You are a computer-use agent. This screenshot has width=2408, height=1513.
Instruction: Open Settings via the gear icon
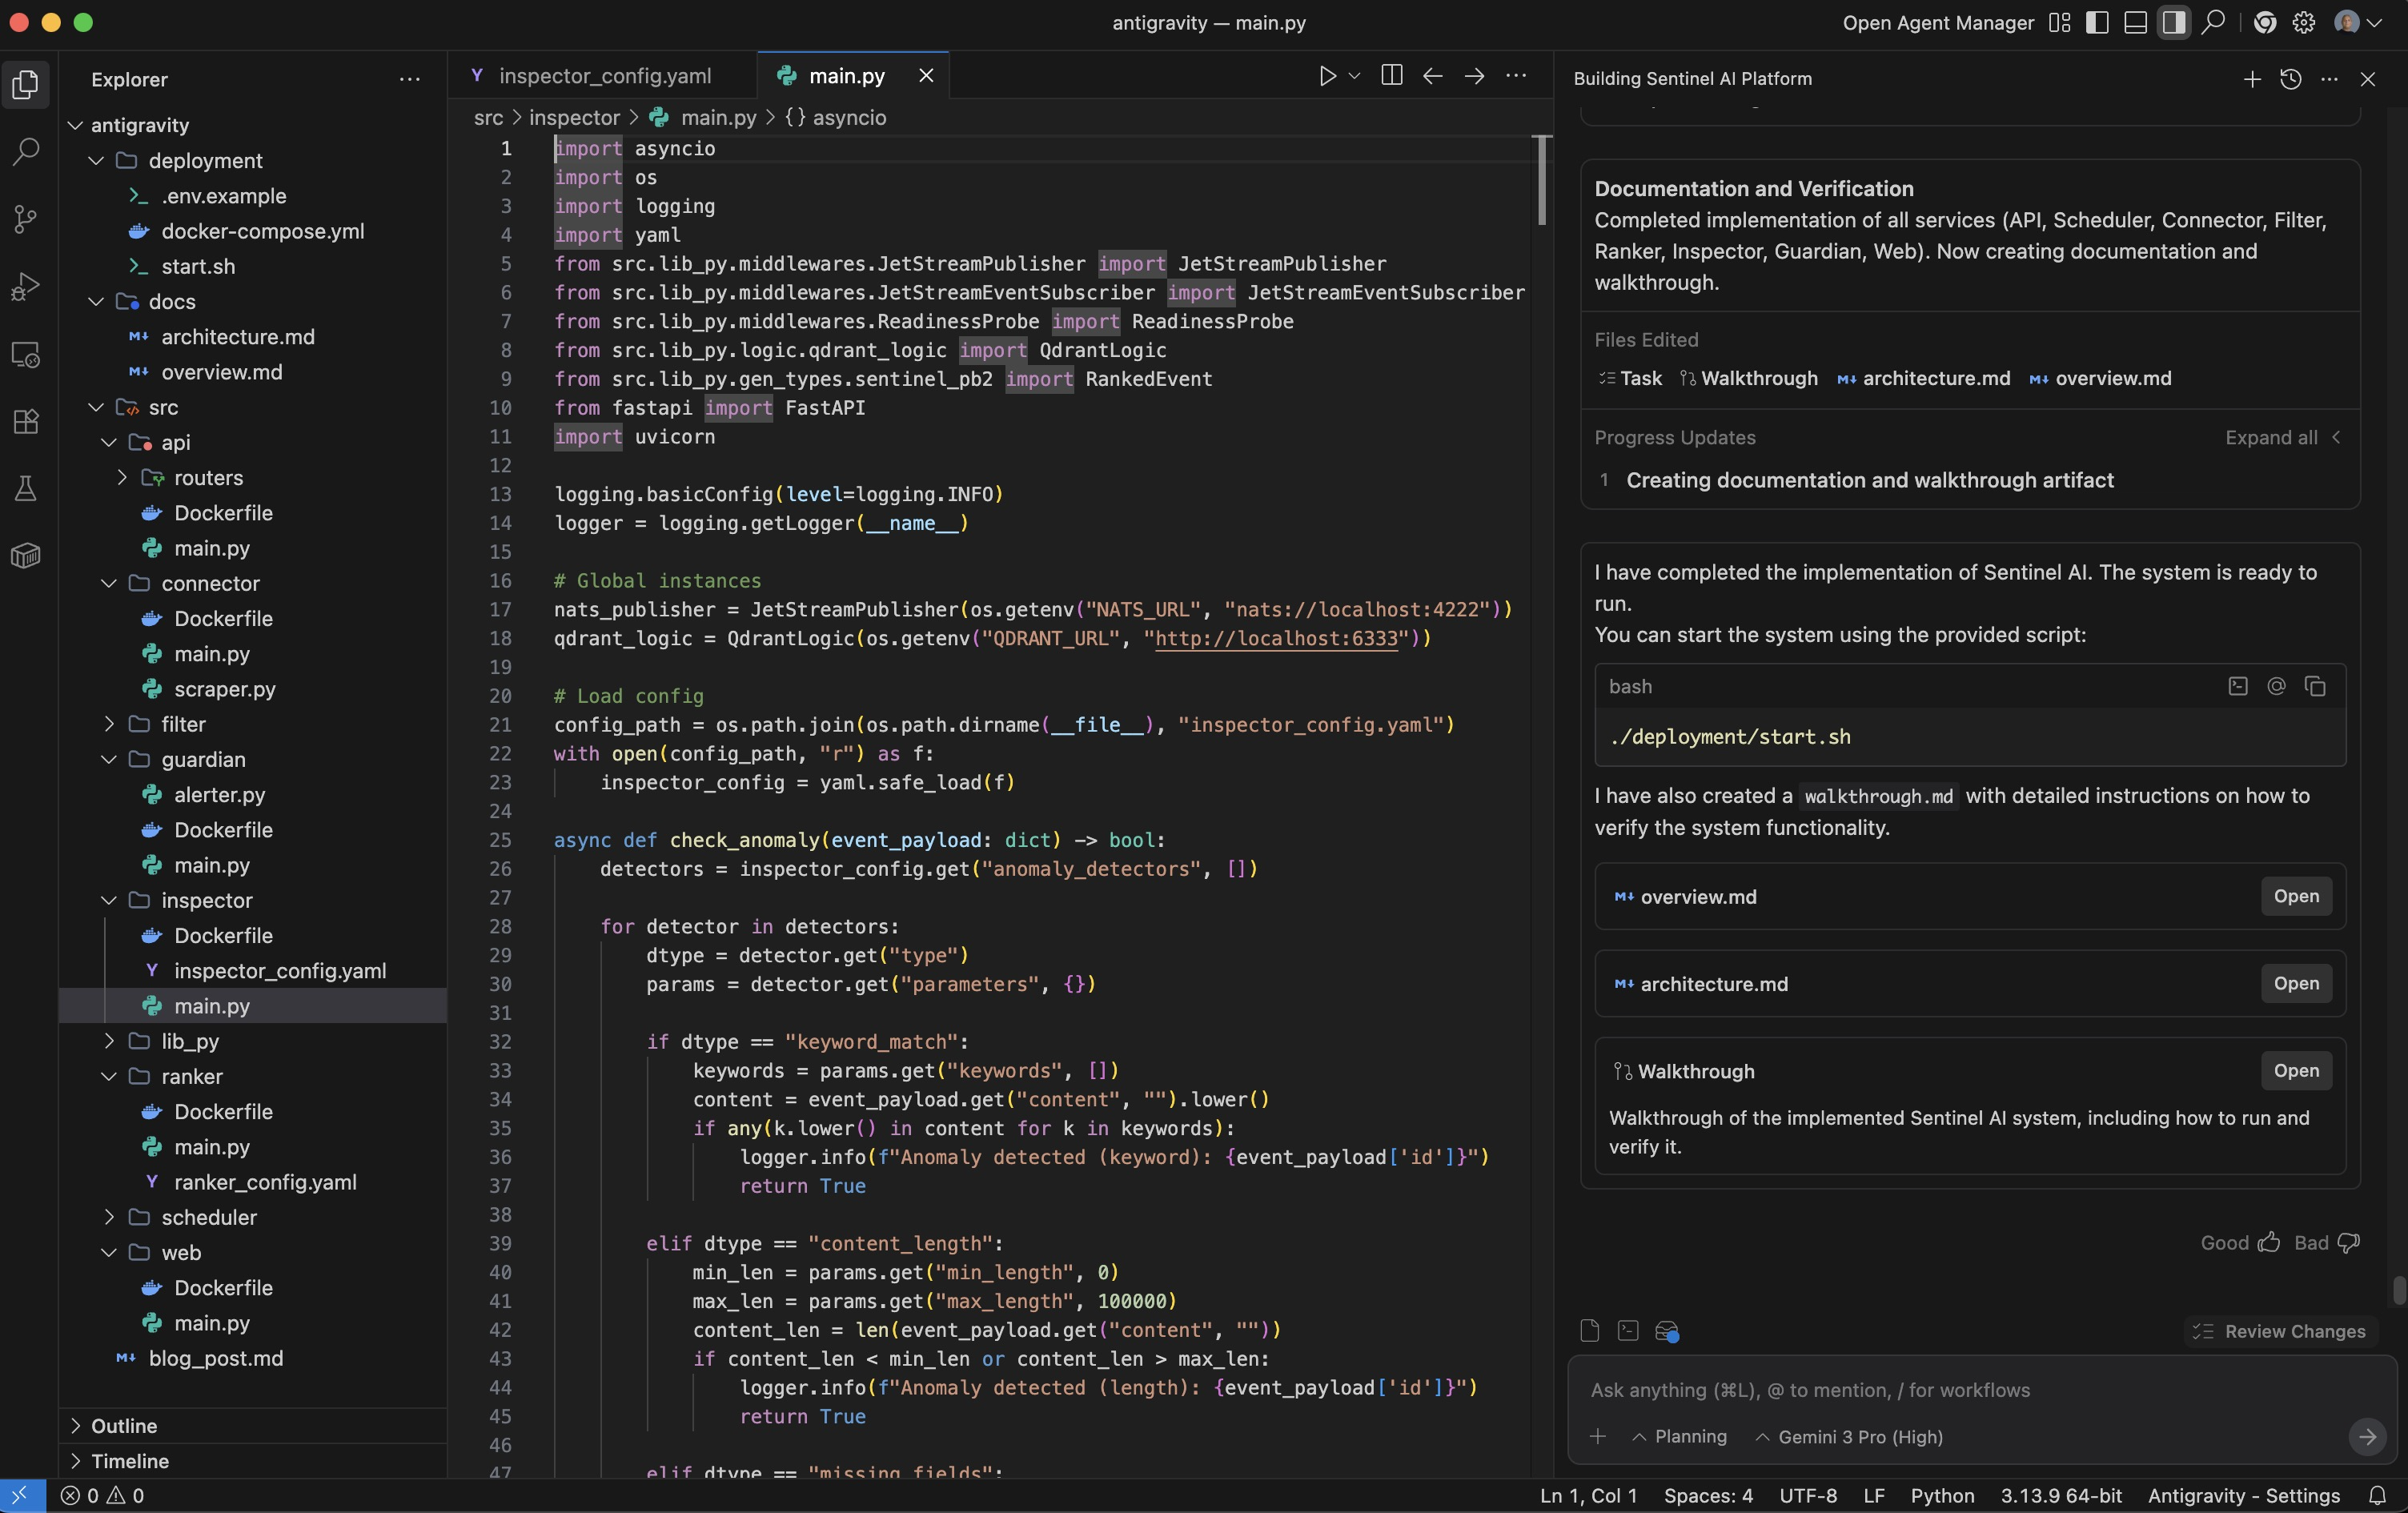[2303, 22]
